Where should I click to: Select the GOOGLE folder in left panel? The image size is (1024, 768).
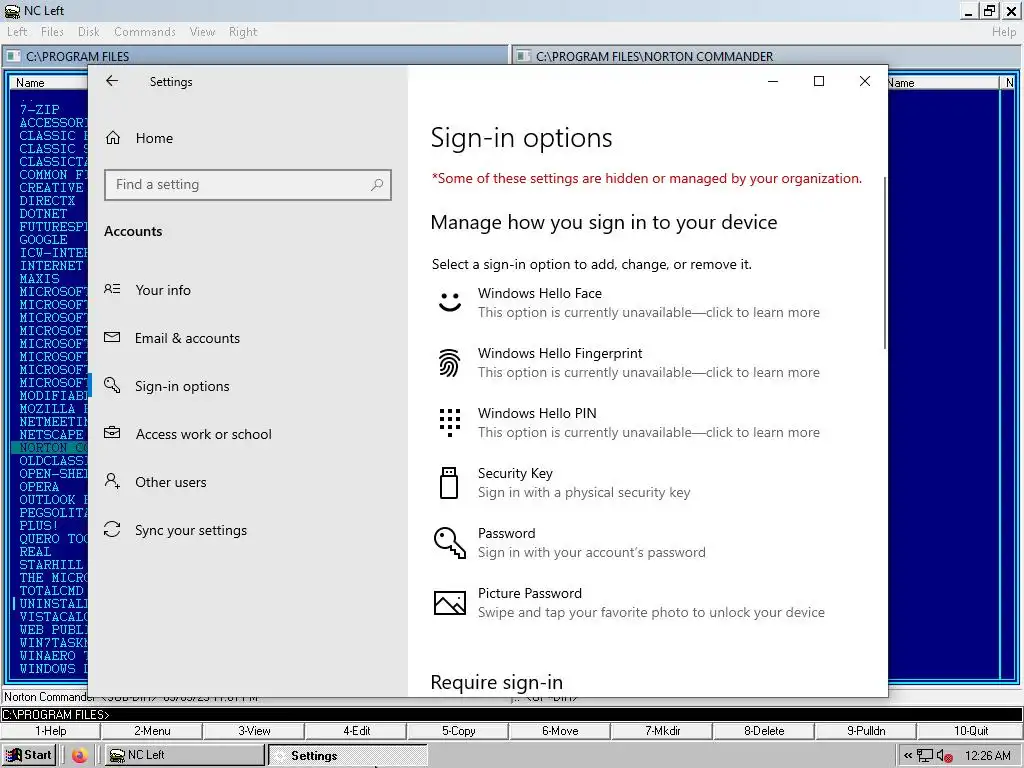[x=43, y=240]
